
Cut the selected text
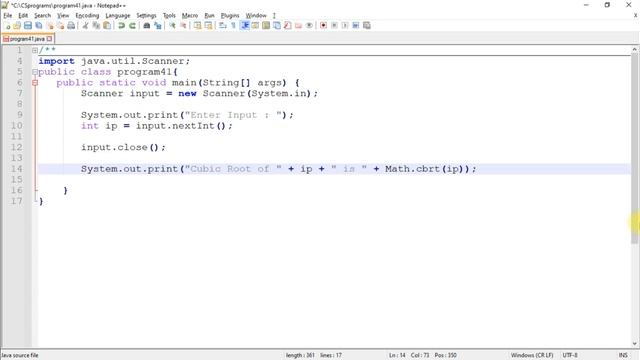[x=85, y=26]
